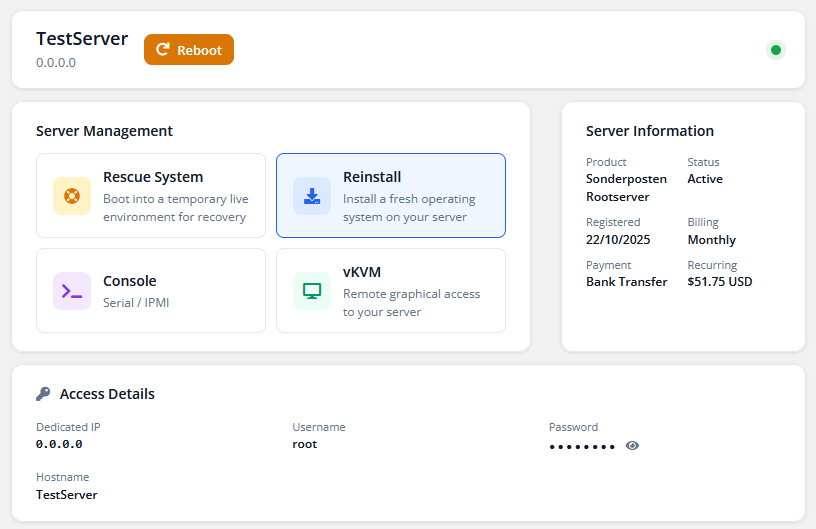Click the vKVM monitor icon
Image resolution: width=816 pixels, height=529 pixels.
click(312, 291)
